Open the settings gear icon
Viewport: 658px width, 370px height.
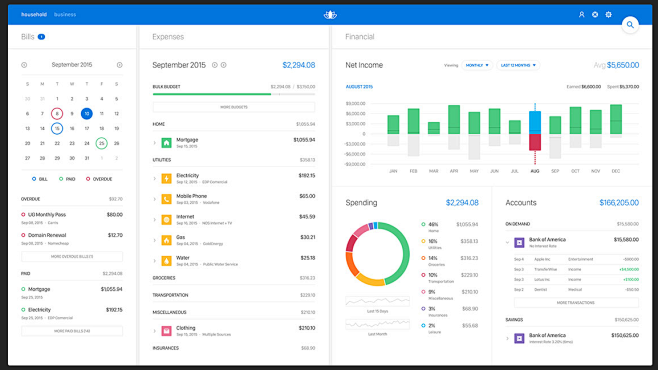(x=608, y=15)
